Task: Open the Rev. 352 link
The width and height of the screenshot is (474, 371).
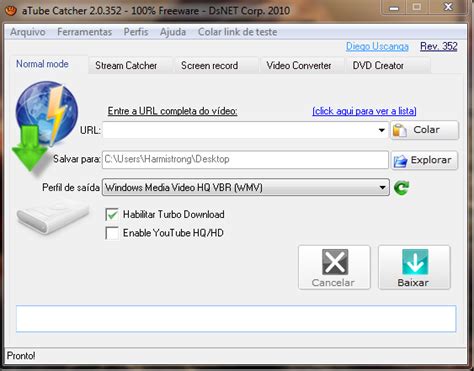Action: 439,46
